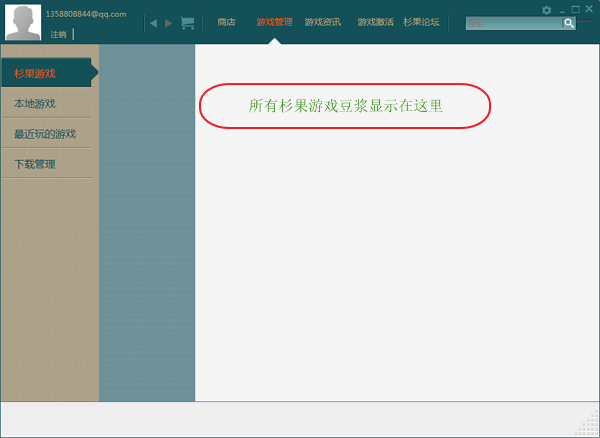Open the 商店 tab

pos(226,22)
